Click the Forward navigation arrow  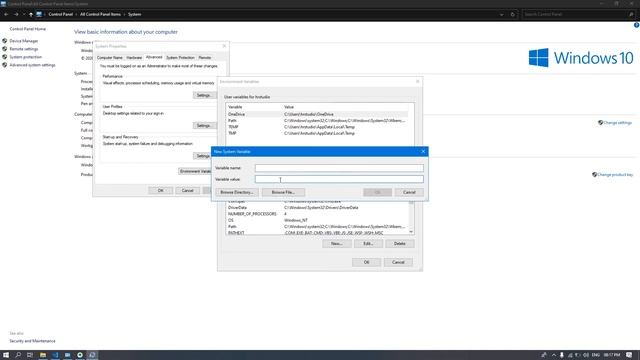click(x=16, y=14)
